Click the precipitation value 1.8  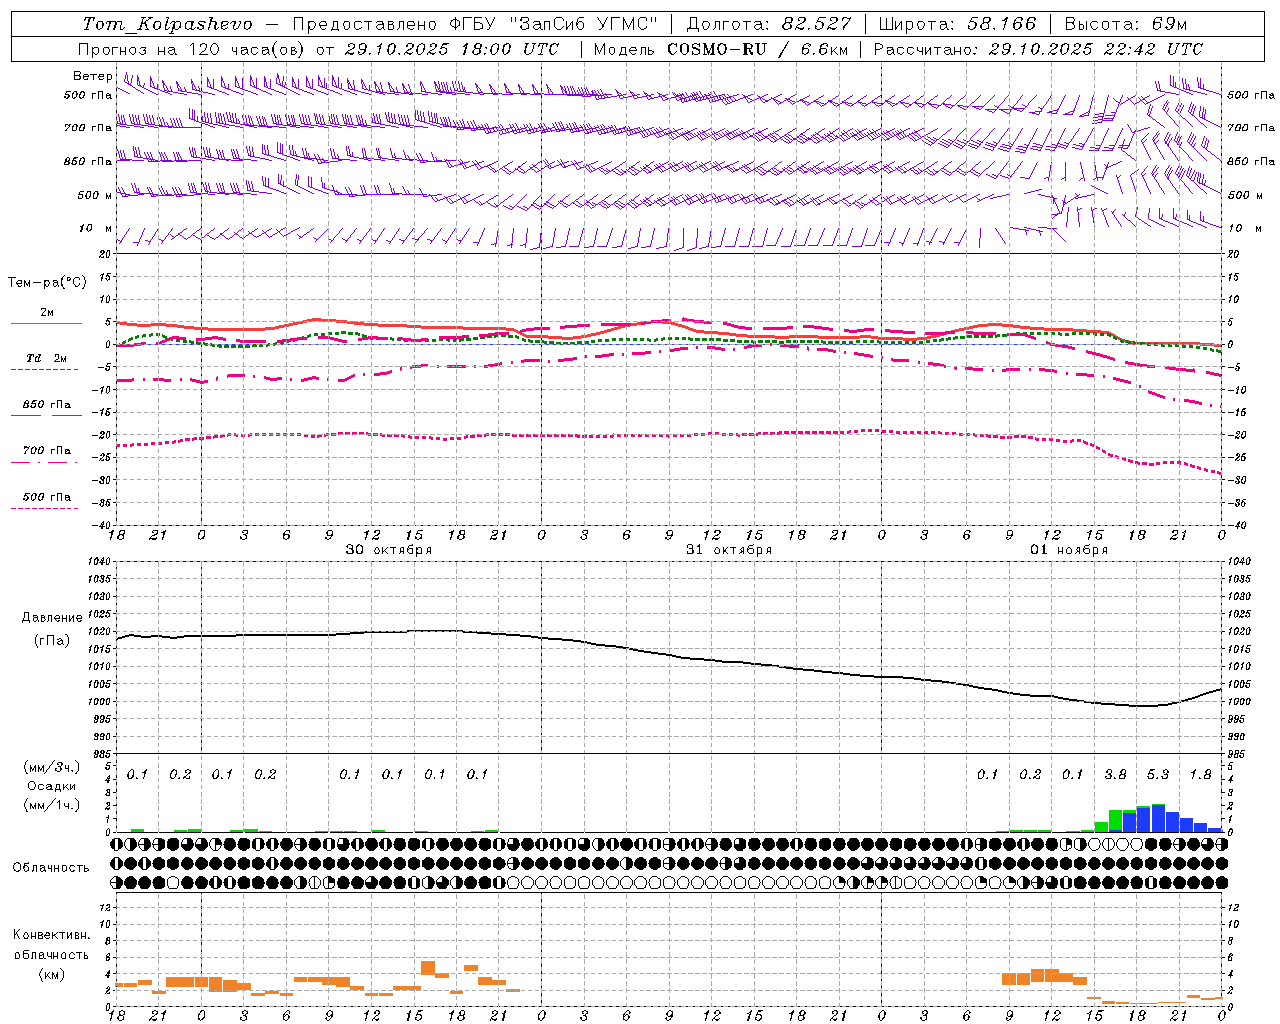(1200, 774)
